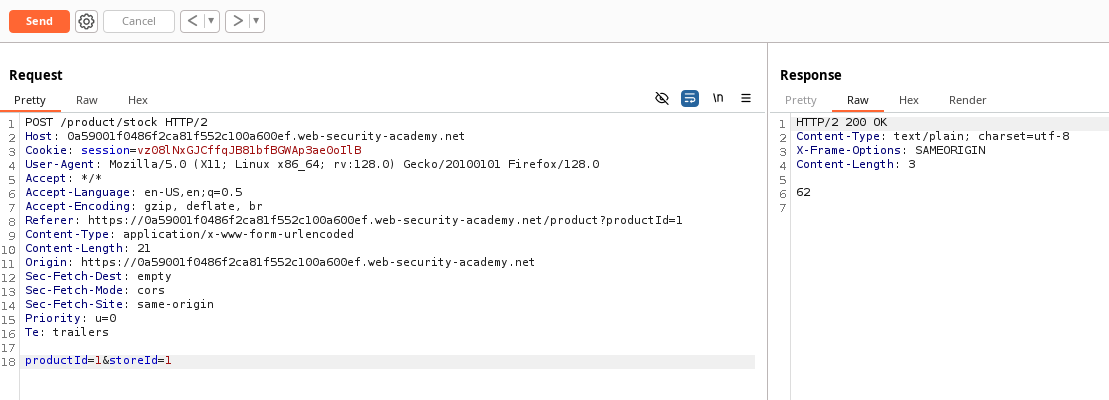Switch request view to Raw tab

point(87,100)
